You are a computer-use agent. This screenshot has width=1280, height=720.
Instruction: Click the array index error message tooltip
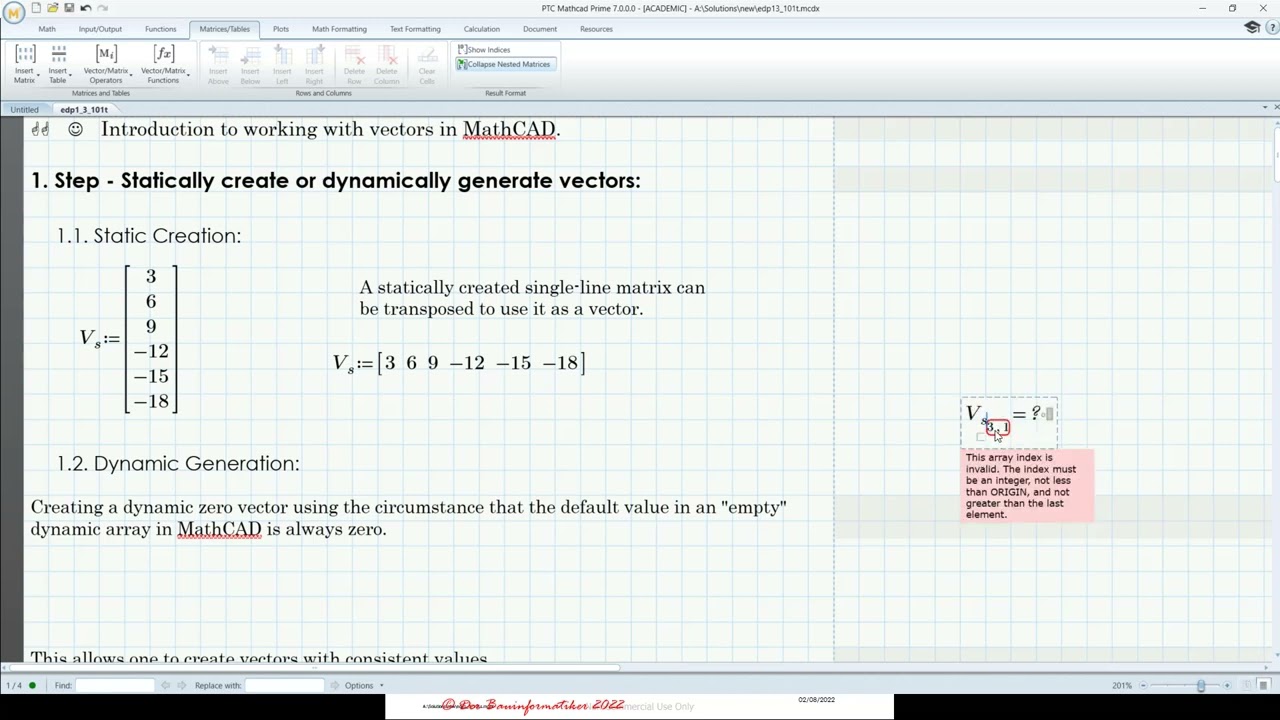click(x=1027, y=486)
